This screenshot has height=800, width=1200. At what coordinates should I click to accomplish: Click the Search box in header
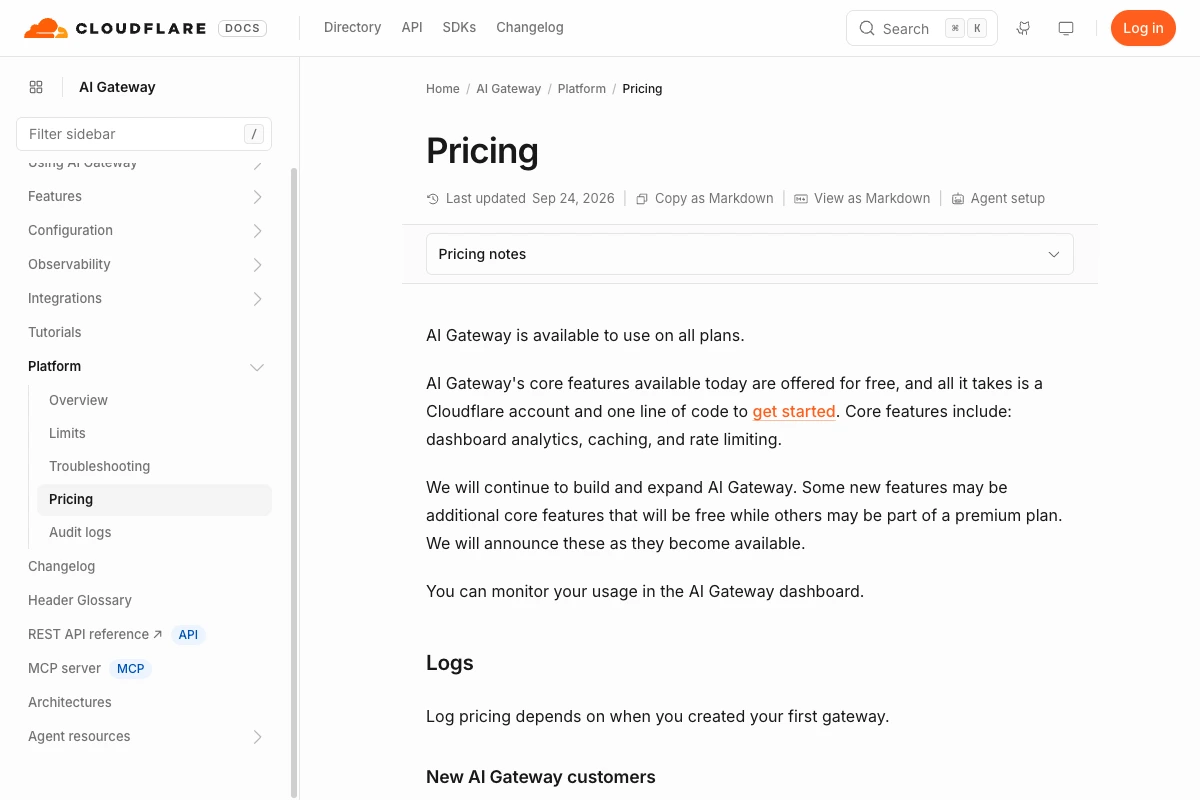click(x=922, y=28)
